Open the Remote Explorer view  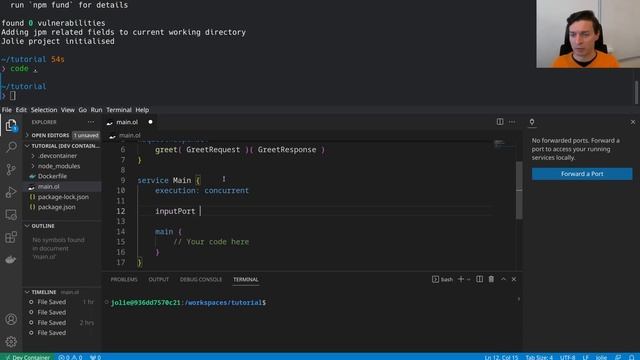pos(11,215)
